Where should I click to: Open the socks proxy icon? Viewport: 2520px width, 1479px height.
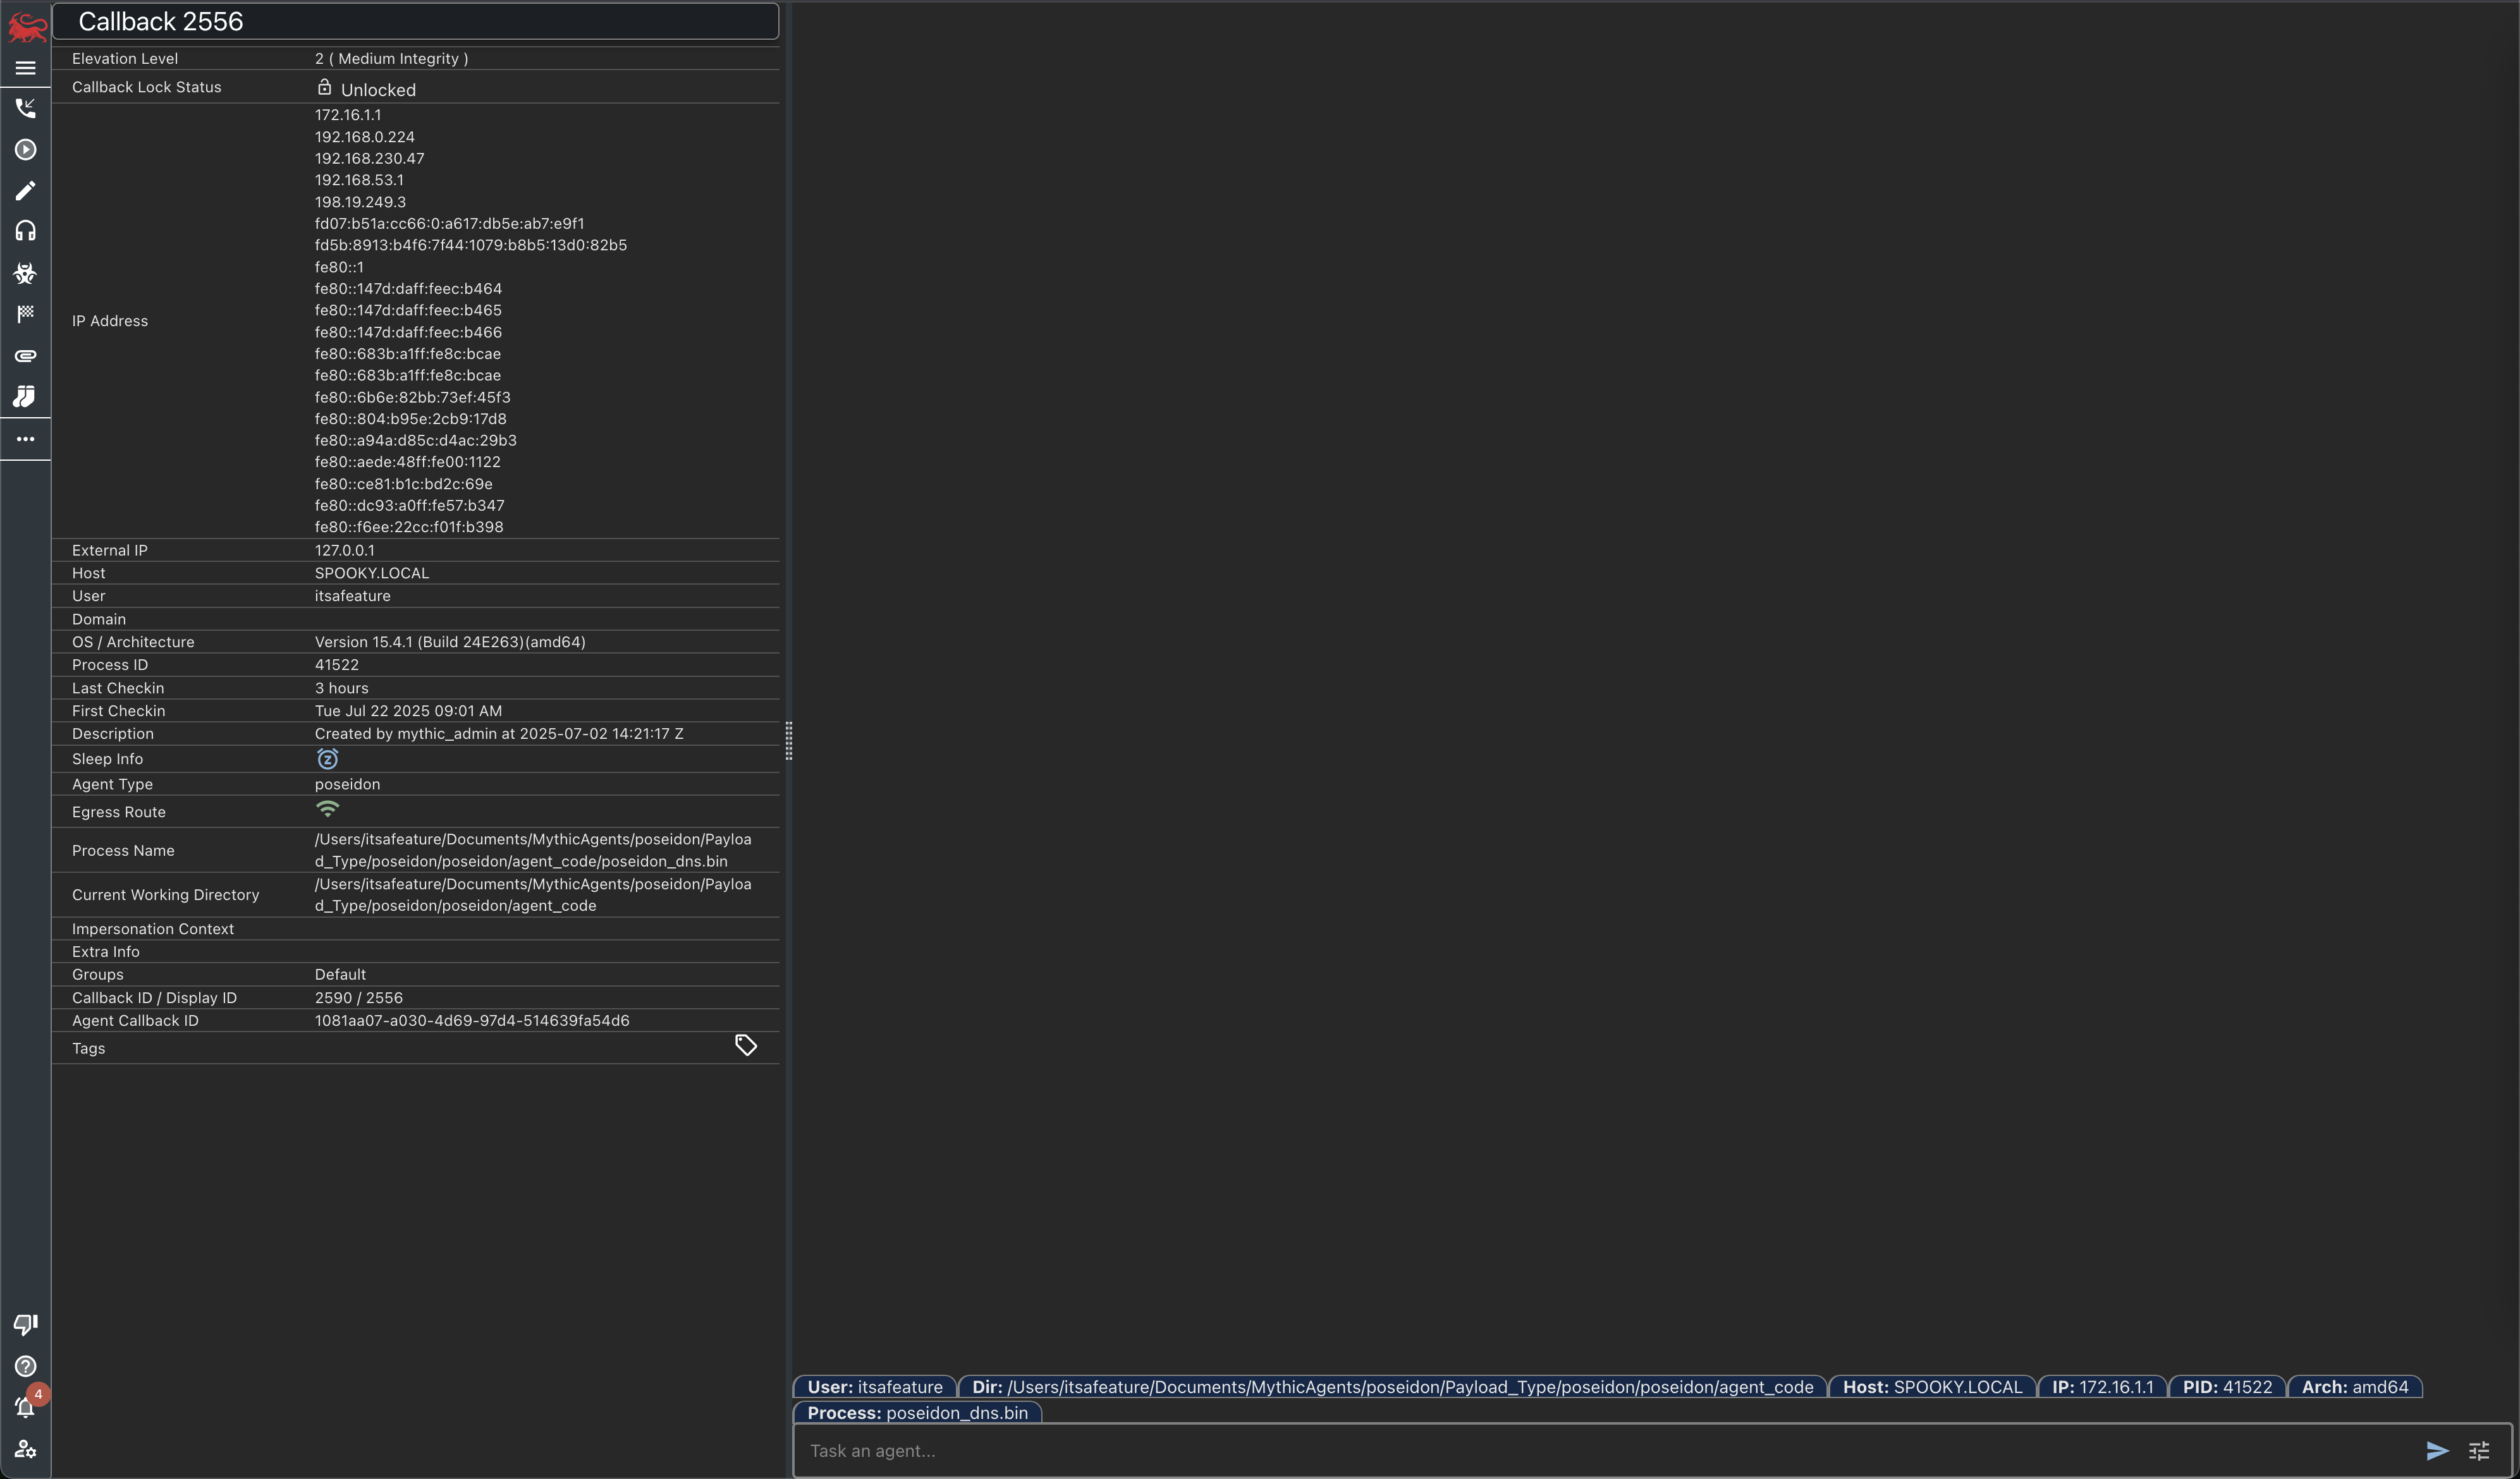coord(26,397)
